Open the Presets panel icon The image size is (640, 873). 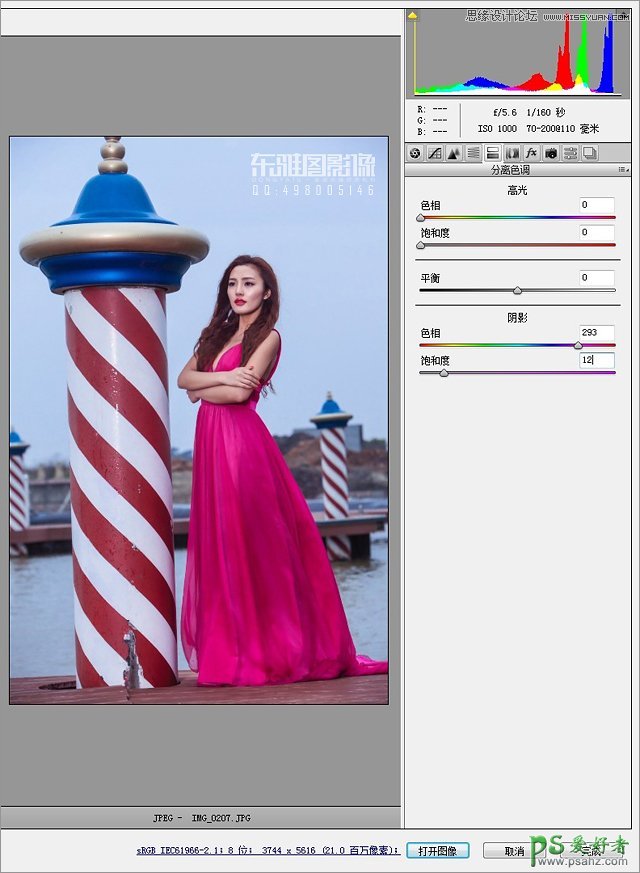570,153
